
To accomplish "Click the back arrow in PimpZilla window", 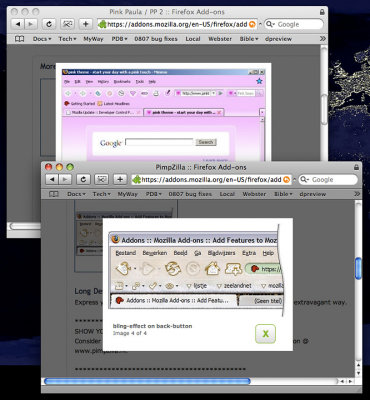I will [52, 180].
